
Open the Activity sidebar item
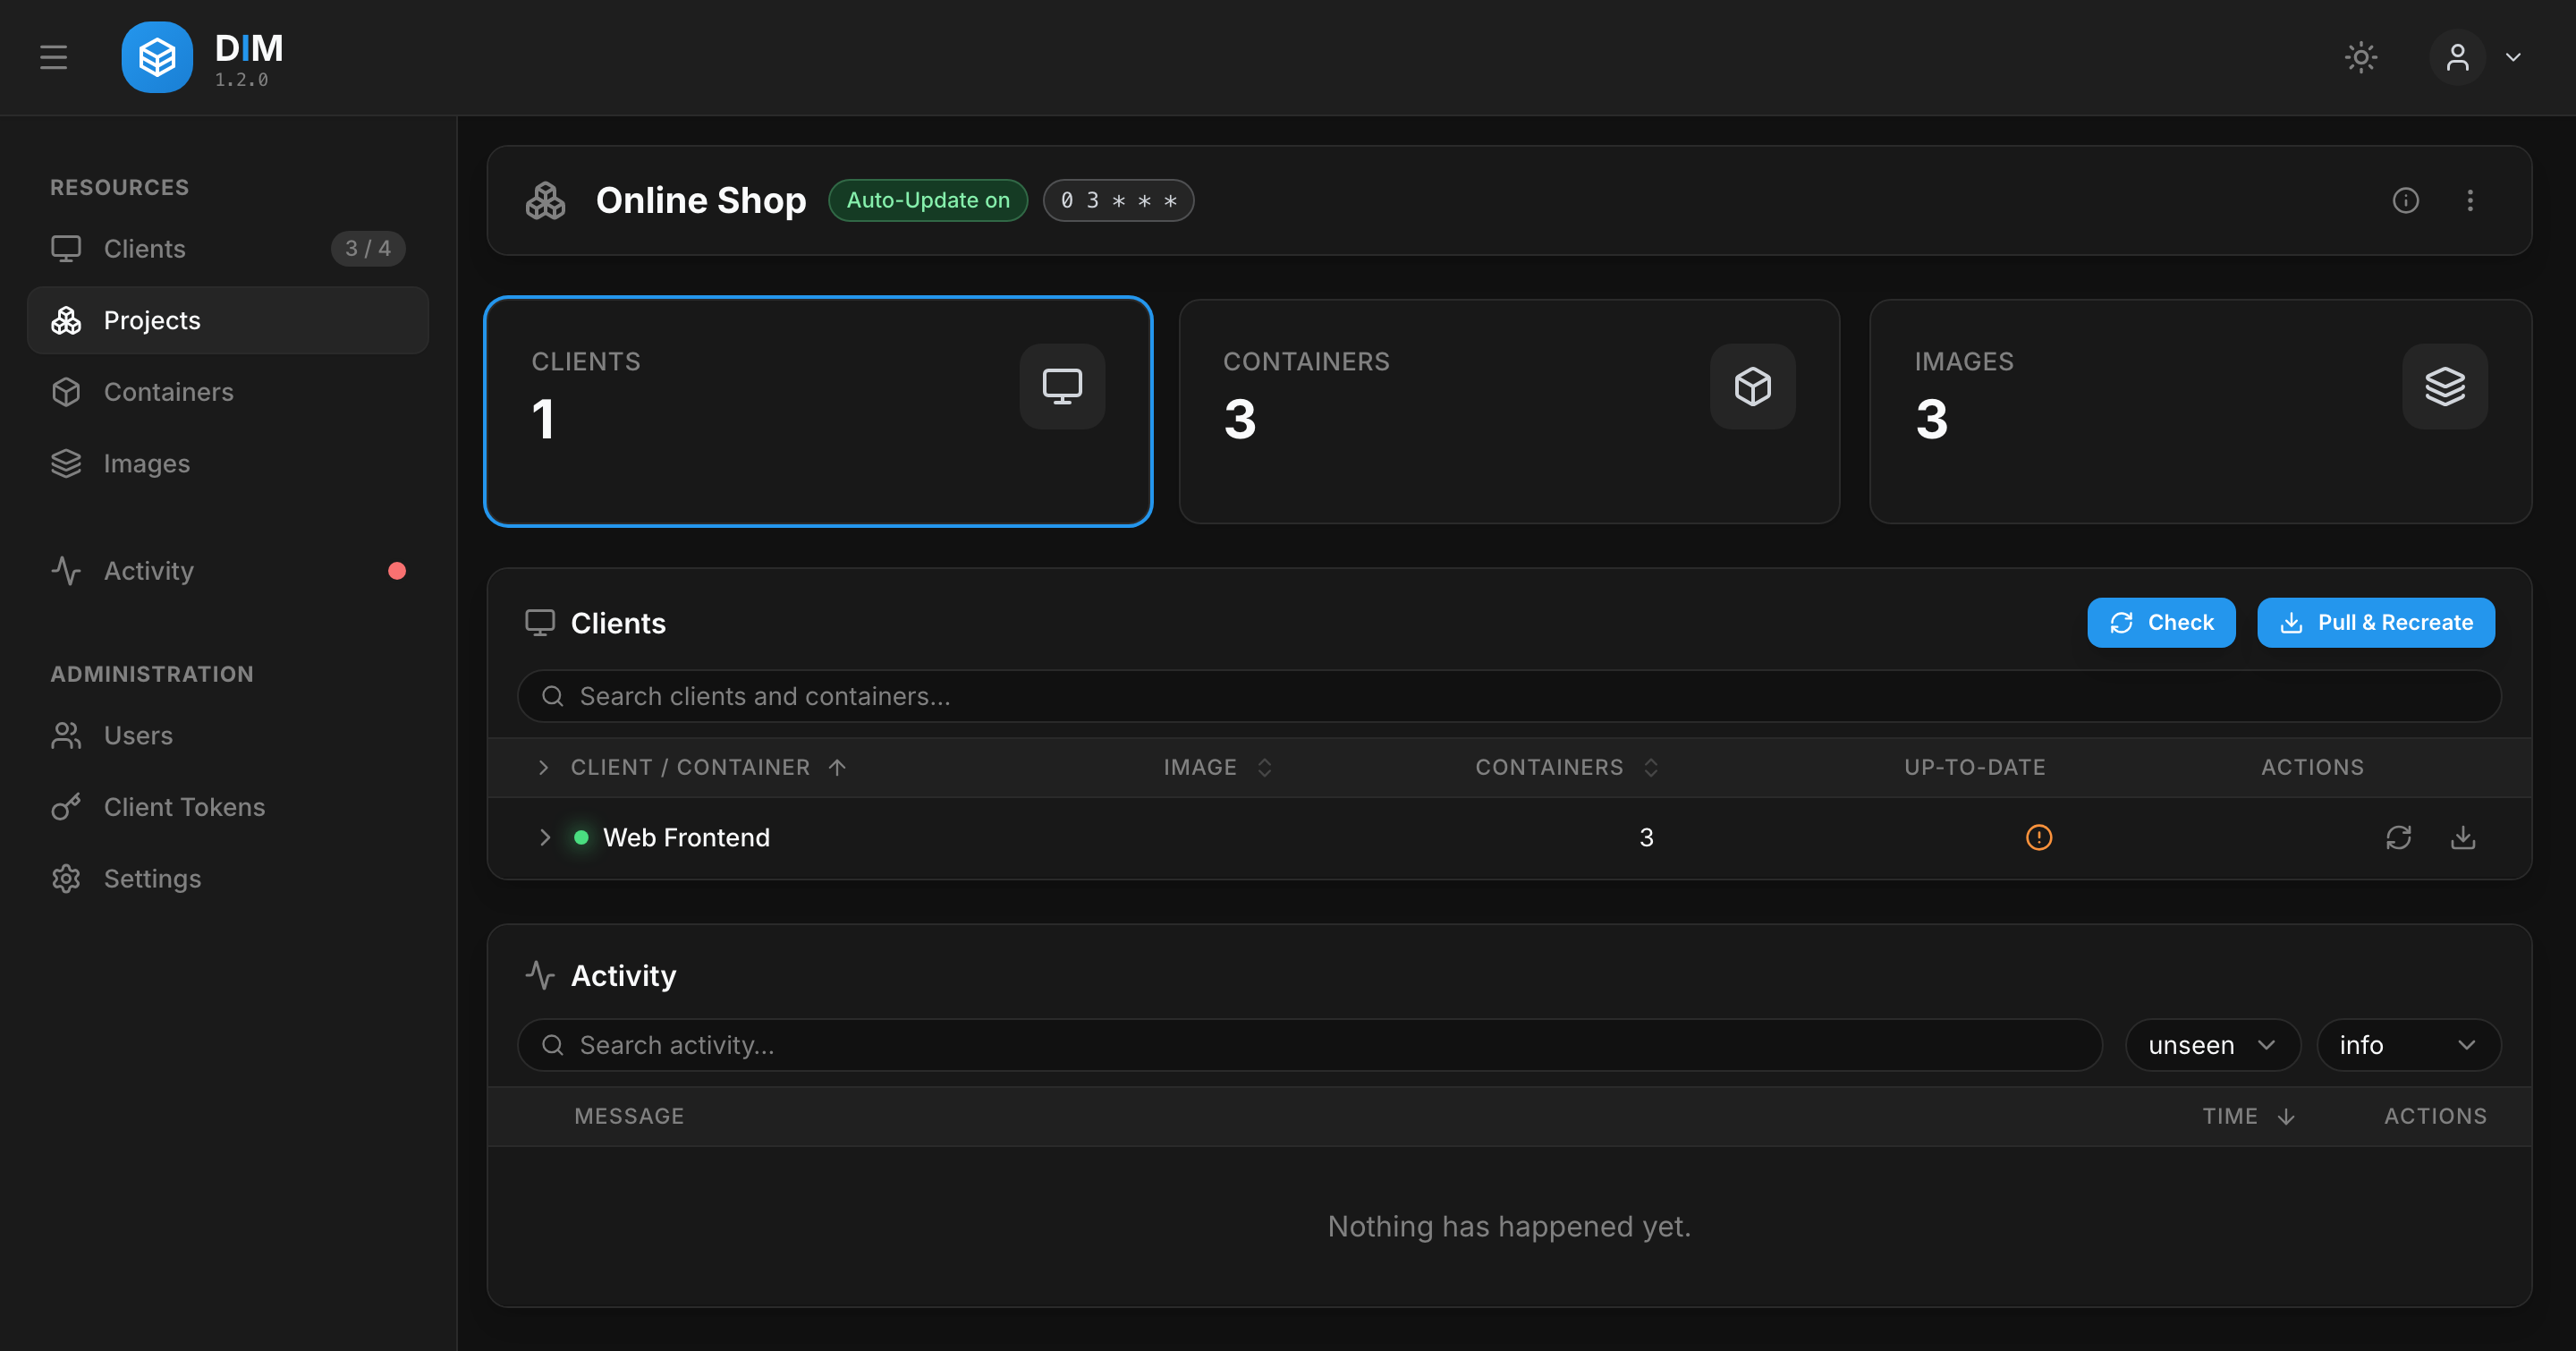(228, 571)
